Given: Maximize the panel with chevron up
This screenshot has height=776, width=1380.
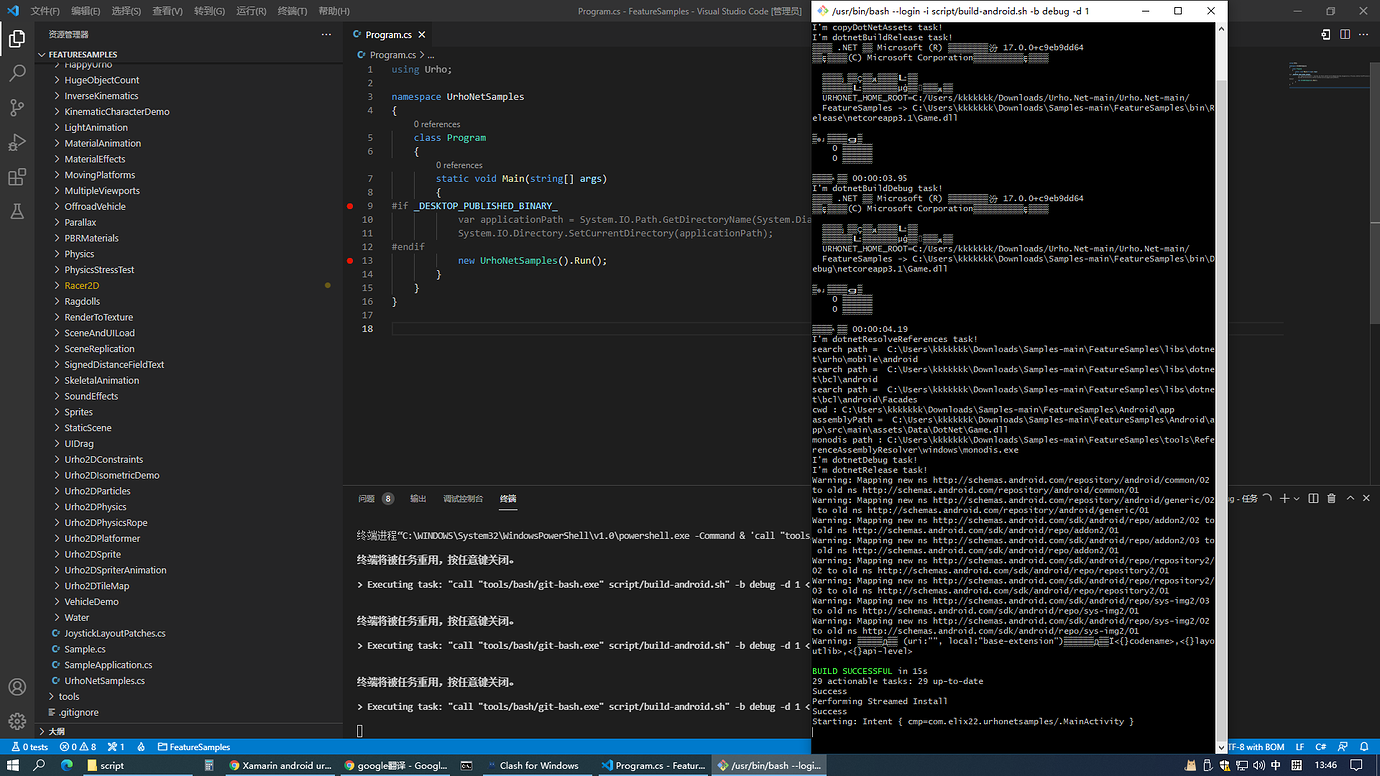Looking at the screenshot, I should pyautogui.click(x=1350, y=498).
